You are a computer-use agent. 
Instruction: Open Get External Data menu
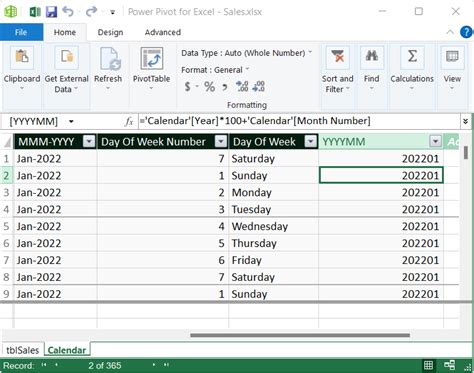tap(66, 69)
